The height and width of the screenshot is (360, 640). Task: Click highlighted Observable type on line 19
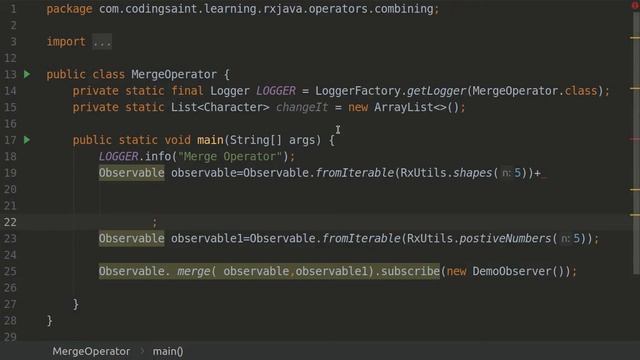click(x=131, y=173)
